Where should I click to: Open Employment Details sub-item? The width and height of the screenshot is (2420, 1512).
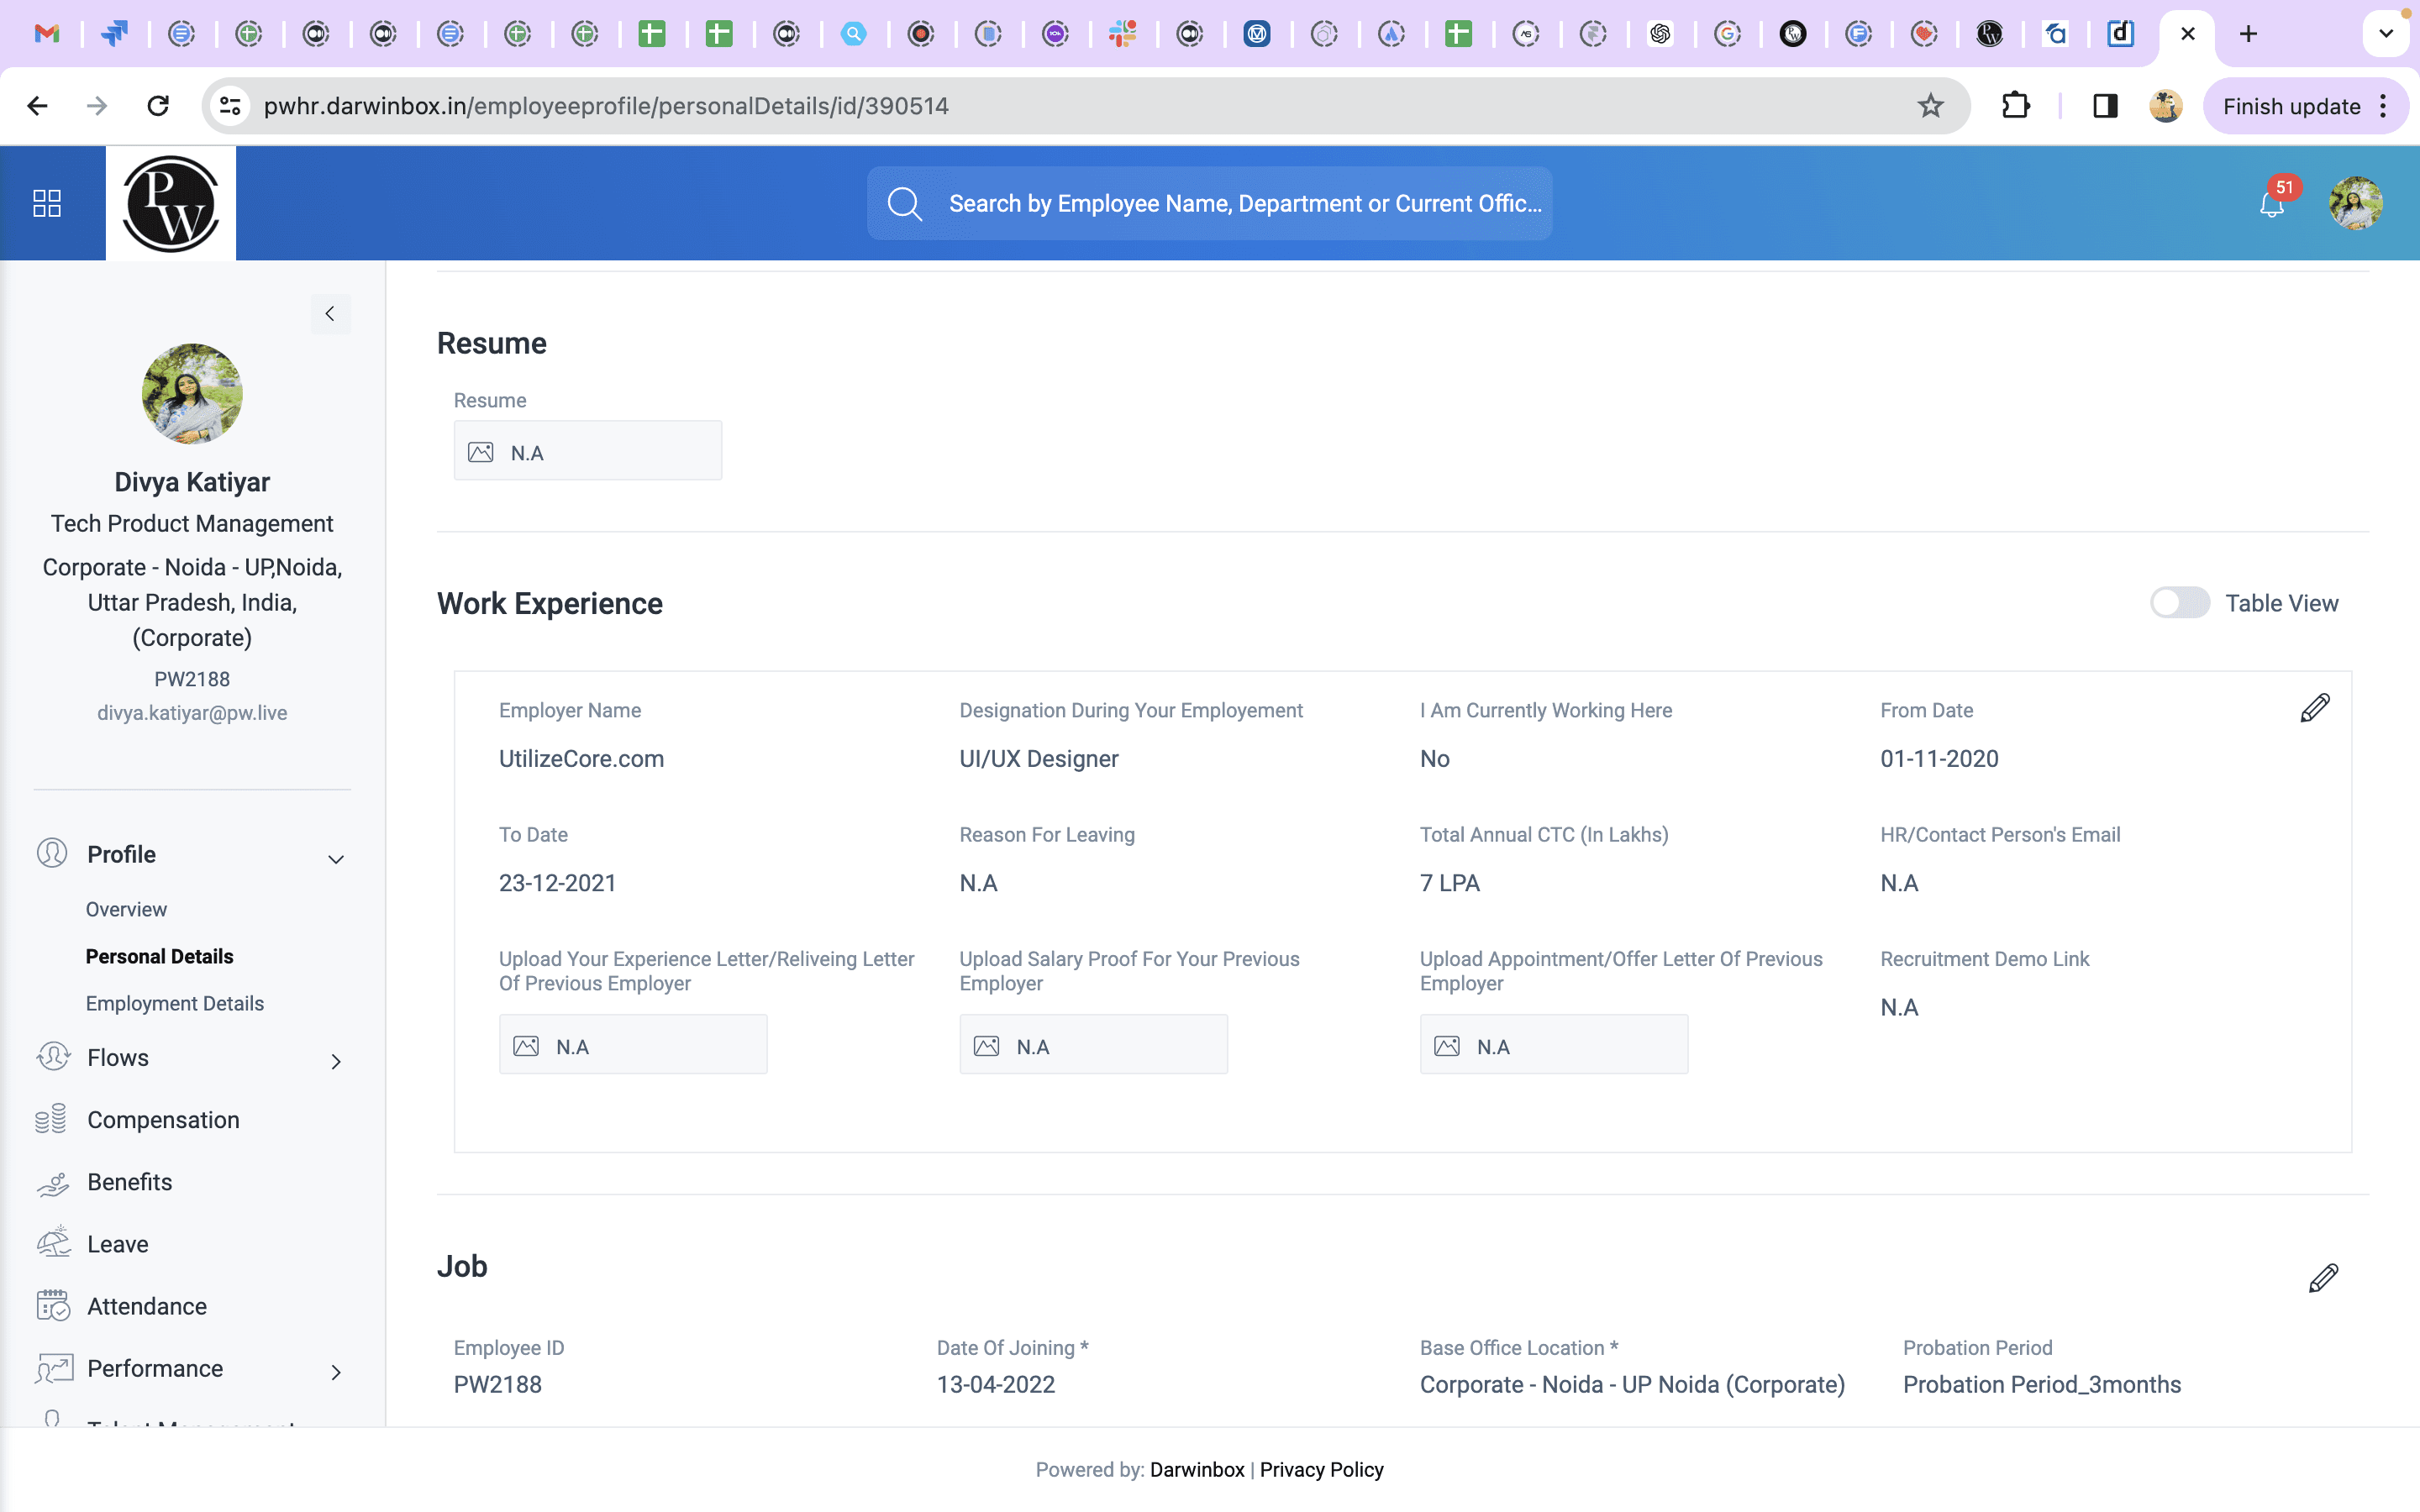[x=174, y=1003]
